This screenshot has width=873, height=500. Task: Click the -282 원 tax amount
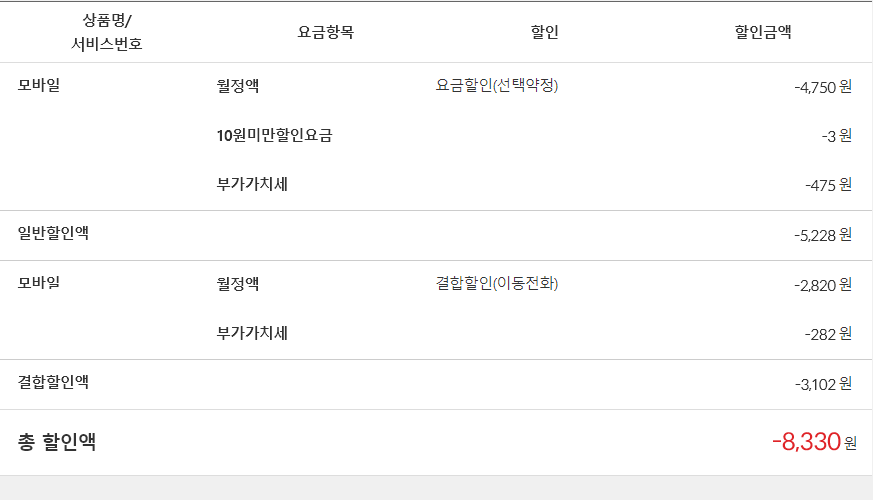(827, 334)
